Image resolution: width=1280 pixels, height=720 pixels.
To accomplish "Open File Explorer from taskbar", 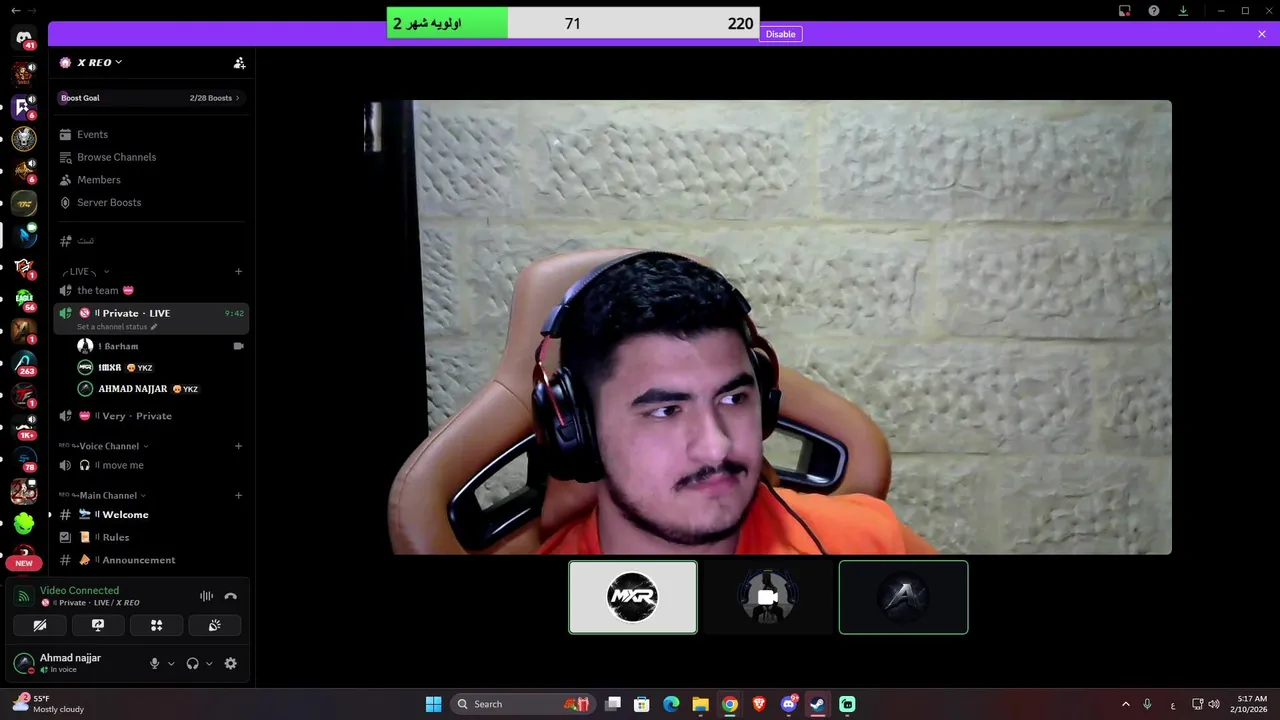I will pos(700,704).
